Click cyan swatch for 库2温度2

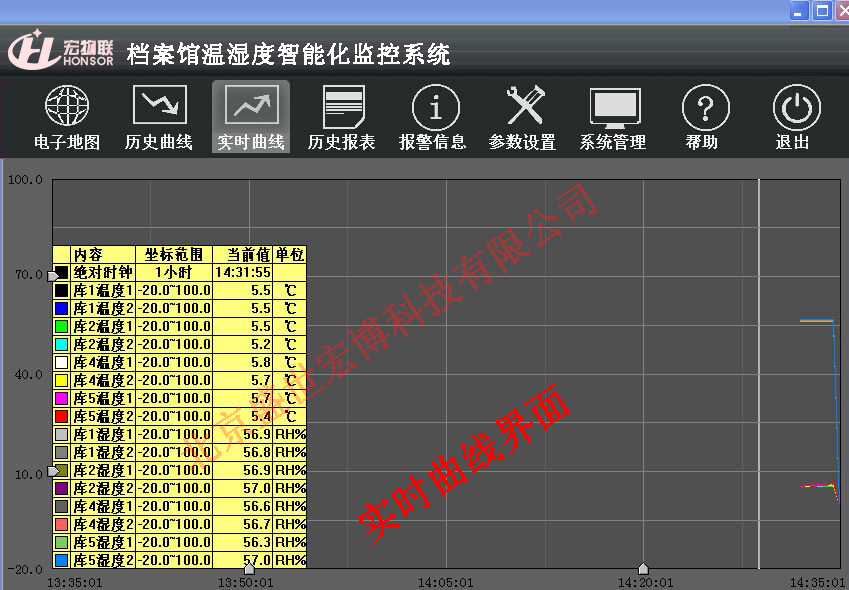coord(62,344)
